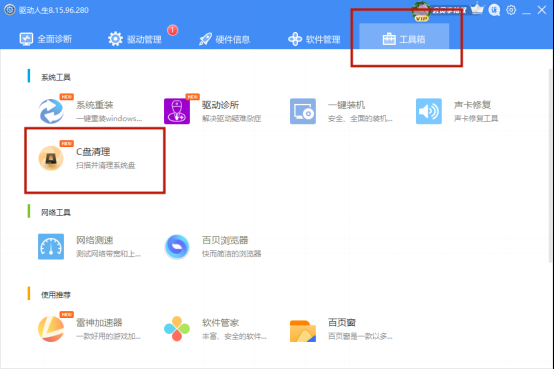Open the 网络测速 network speed test icon

(51, 246)
